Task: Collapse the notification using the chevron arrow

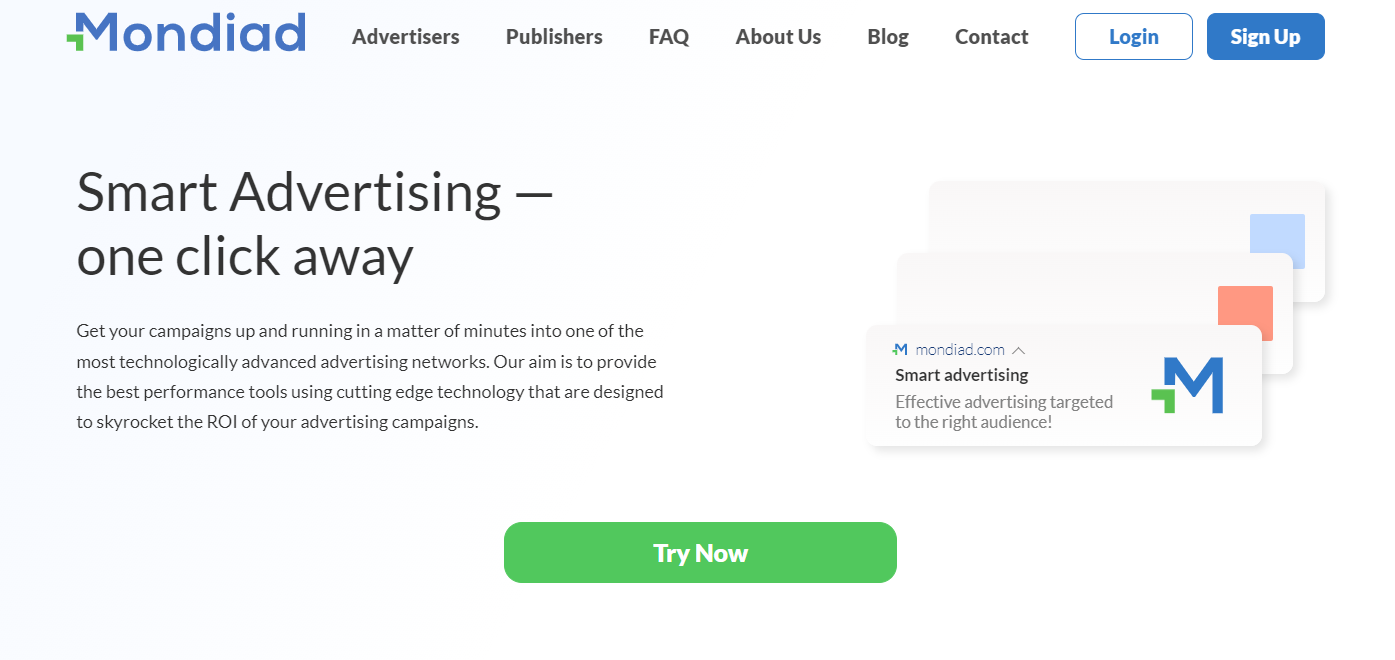Action: [x=1019, y=350]
